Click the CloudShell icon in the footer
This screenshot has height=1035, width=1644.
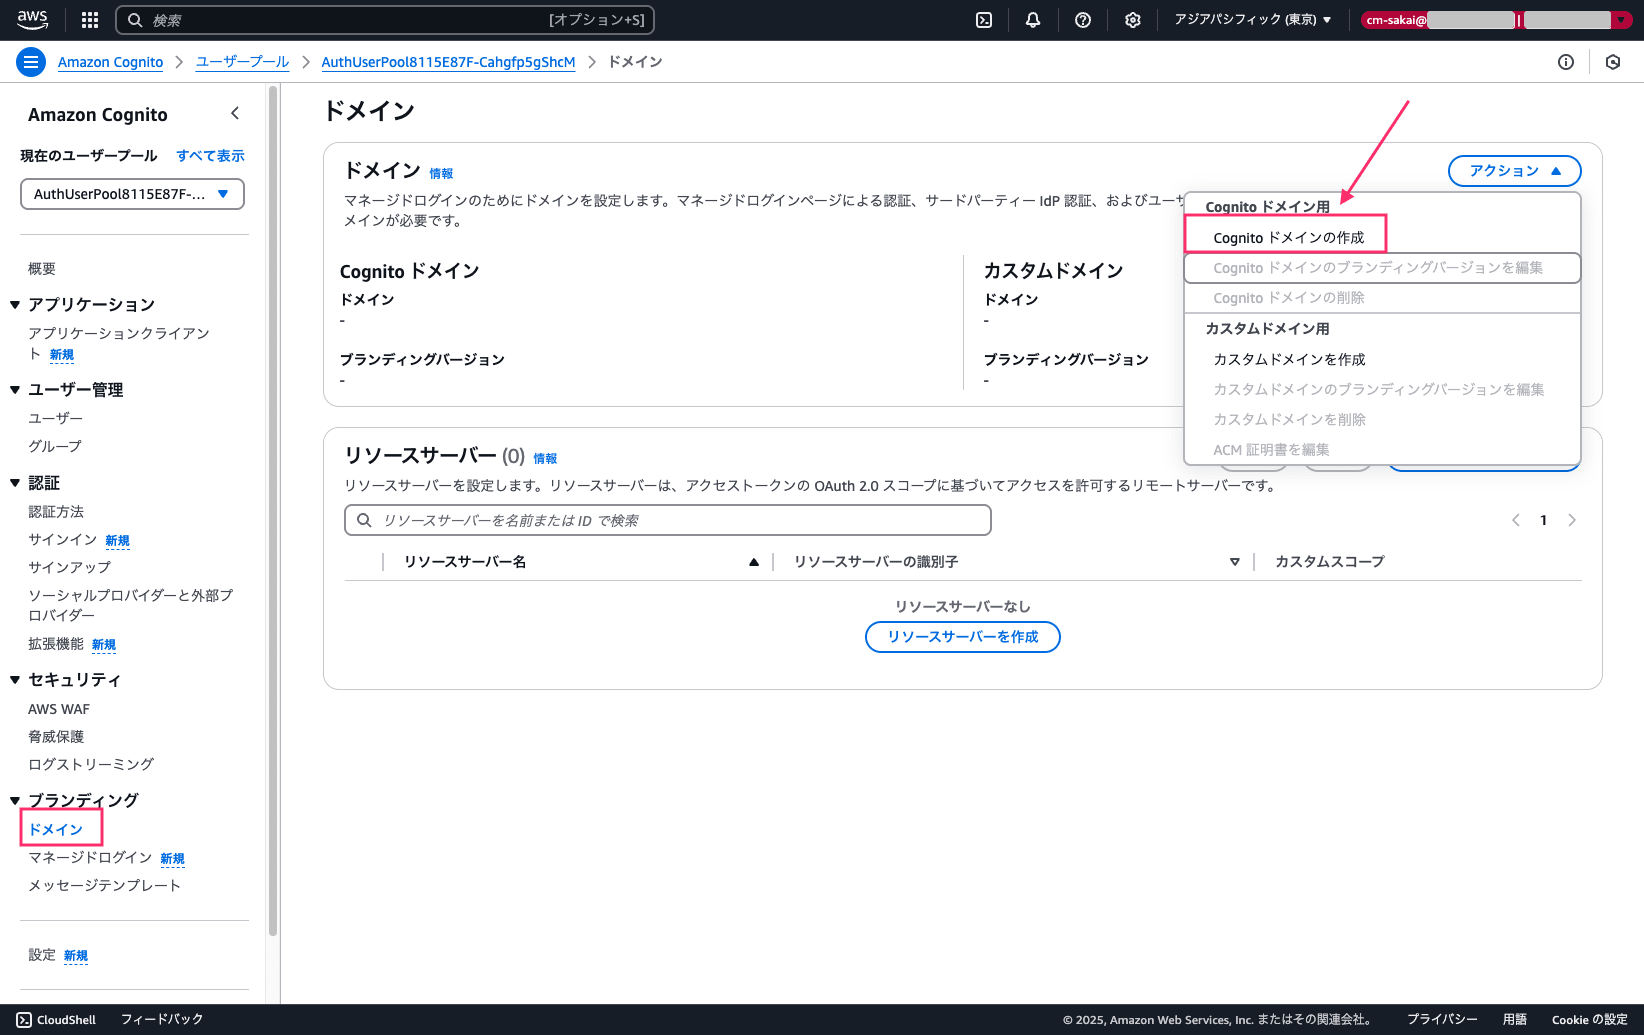pyautogui.click(x=24, y=1020)
